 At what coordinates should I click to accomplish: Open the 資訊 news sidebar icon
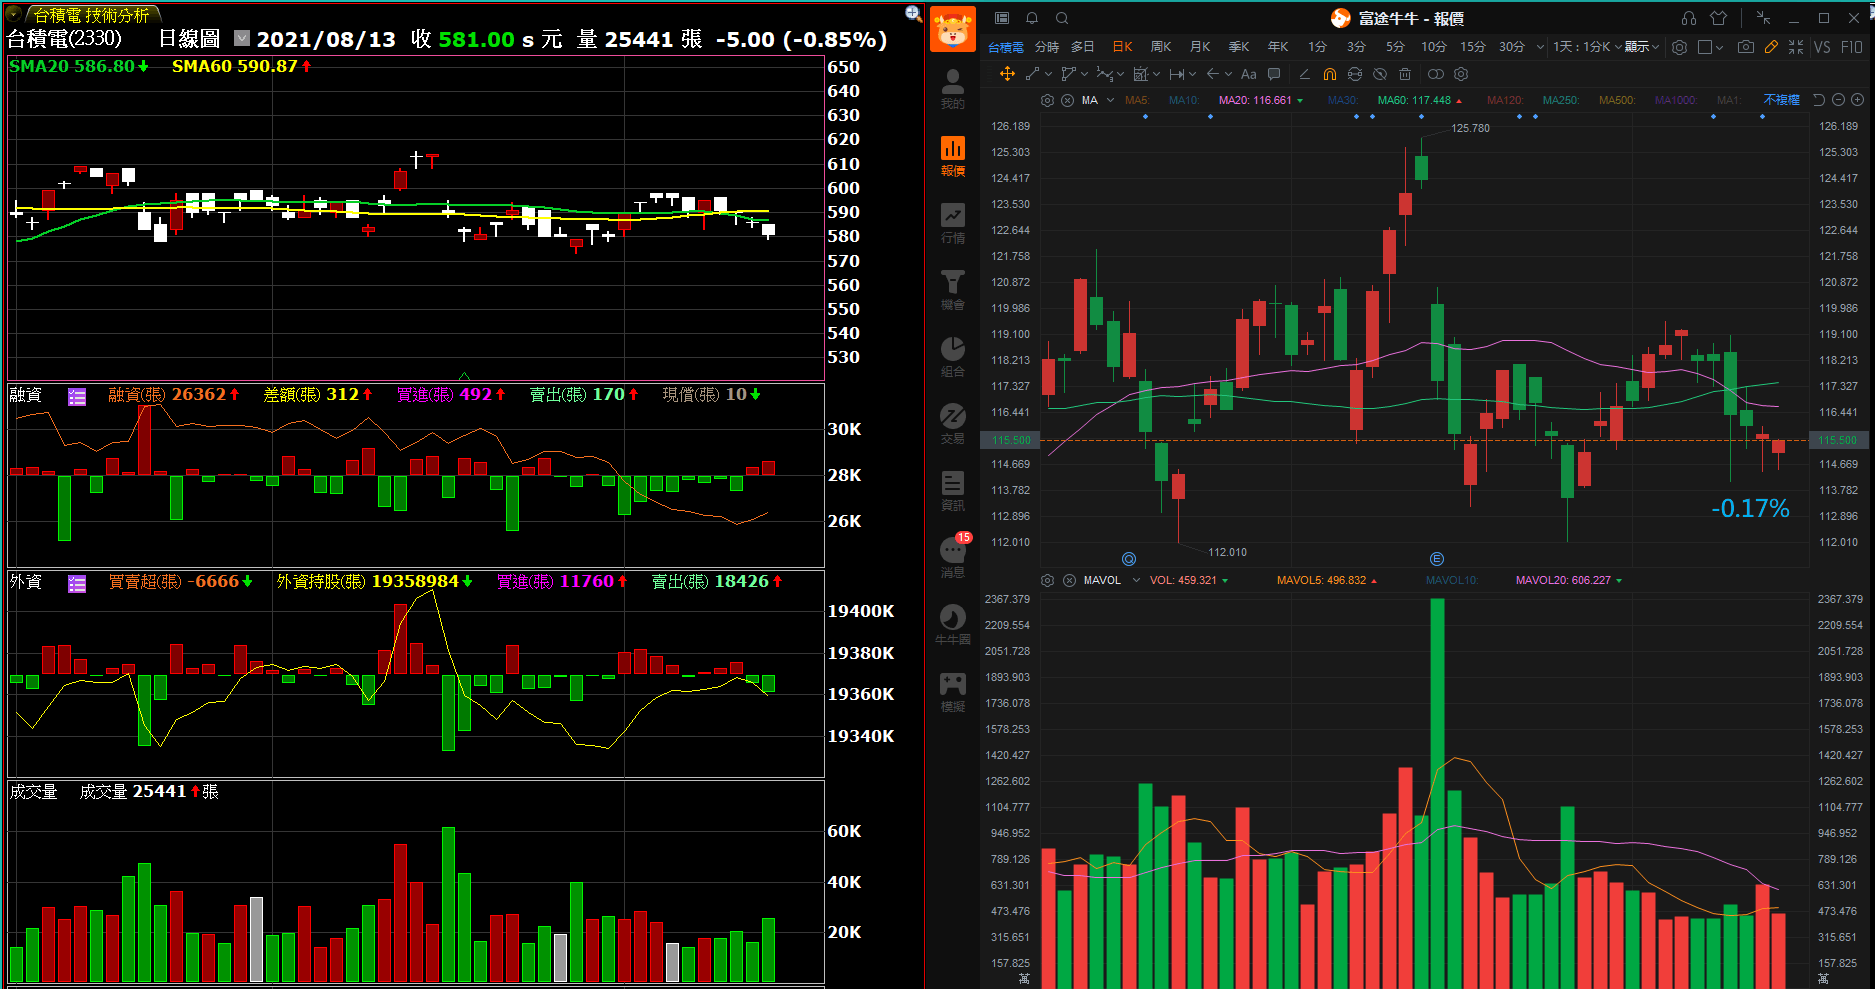click(952, 490)
